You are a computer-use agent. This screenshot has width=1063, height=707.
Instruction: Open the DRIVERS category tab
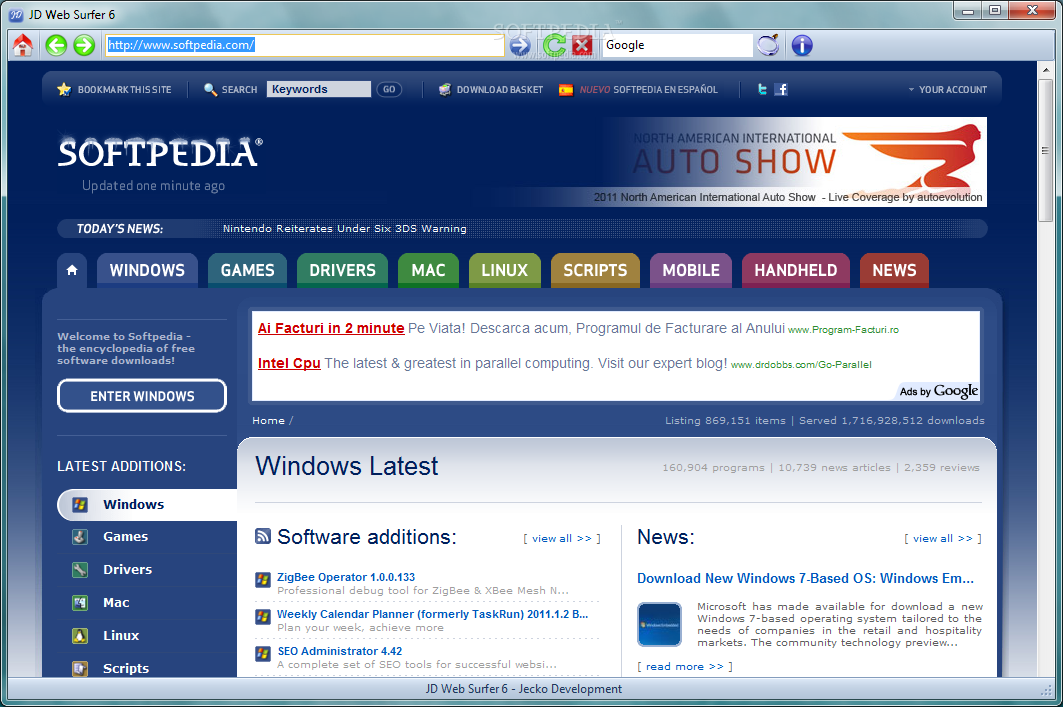point(342,270)
